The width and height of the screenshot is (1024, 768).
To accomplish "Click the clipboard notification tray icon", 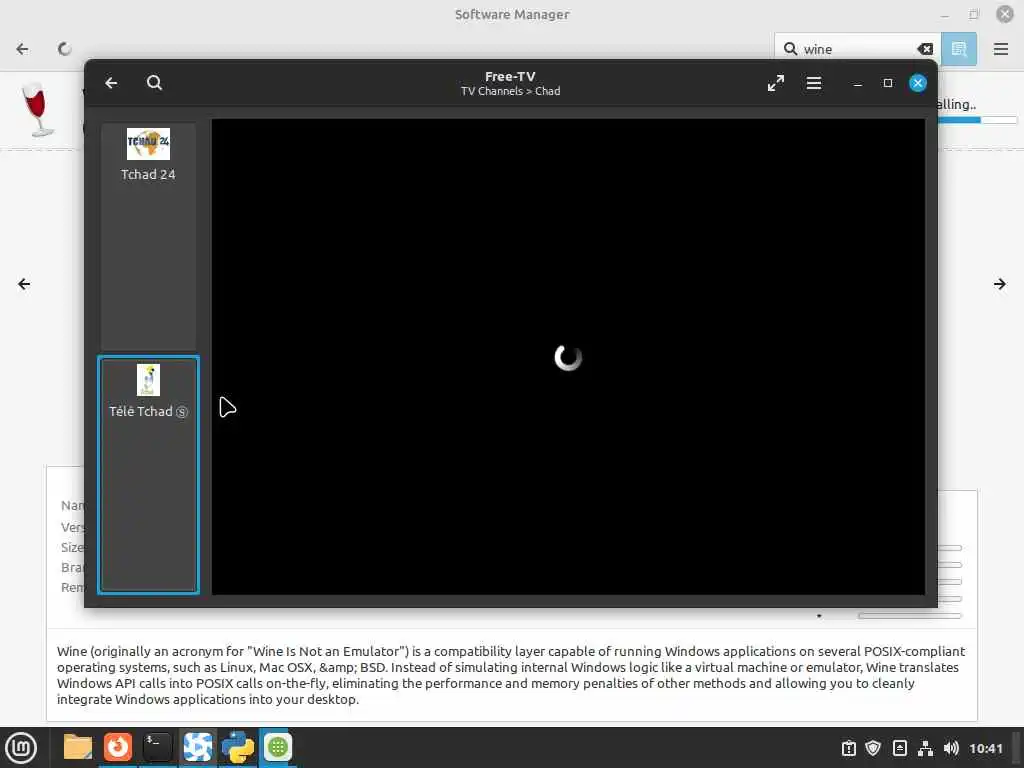I will (848, 748).
